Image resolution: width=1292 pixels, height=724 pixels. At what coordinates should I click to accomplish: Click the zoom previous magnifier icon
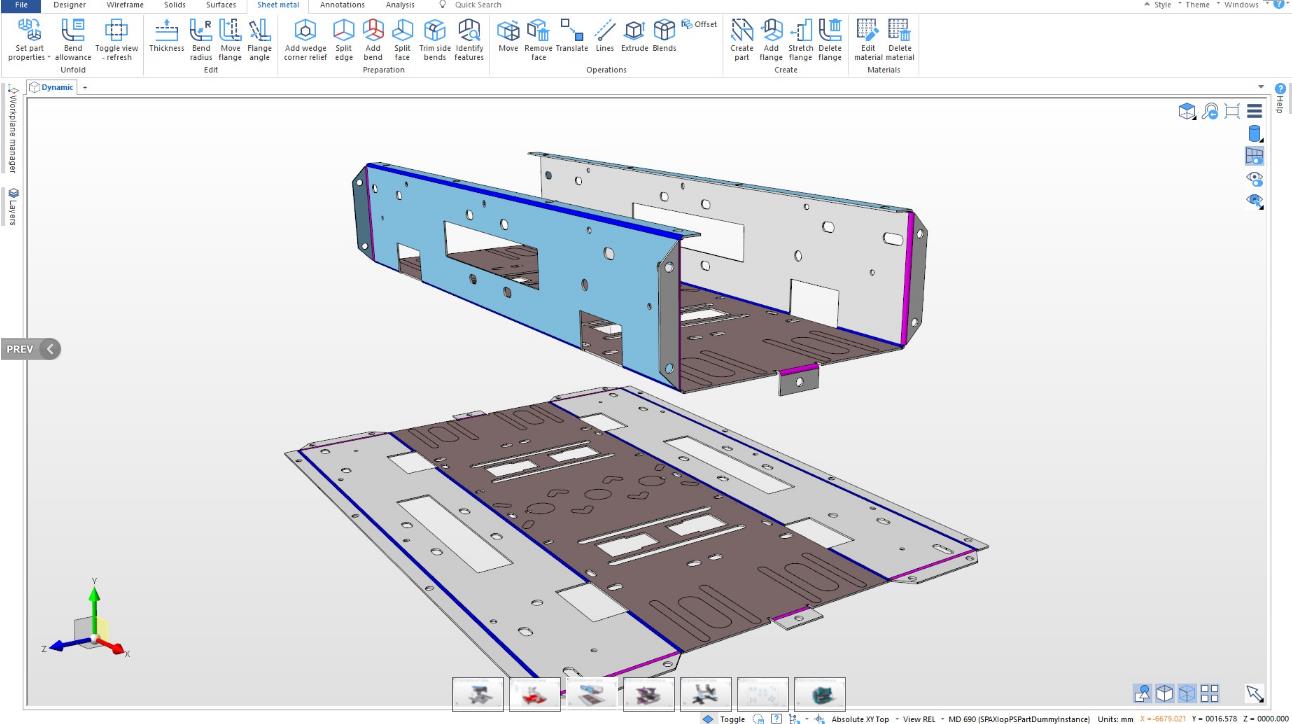click(x=1210, y=112)
